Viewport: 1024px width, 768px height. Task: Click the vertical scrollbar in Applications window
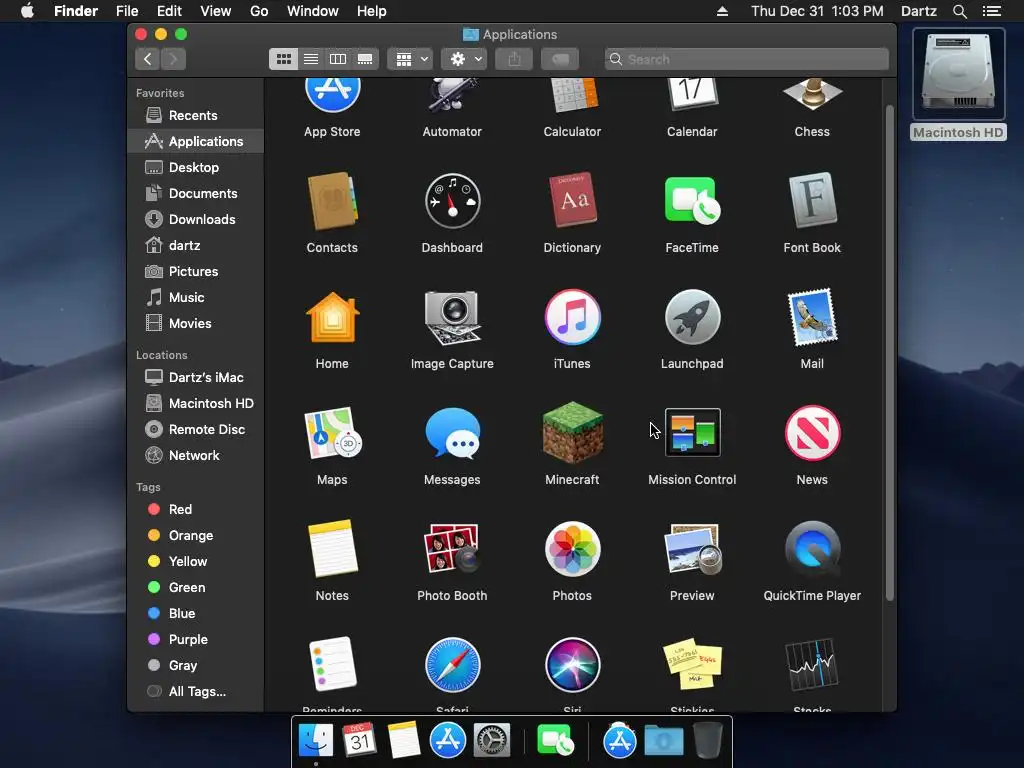tap(889, 353)
